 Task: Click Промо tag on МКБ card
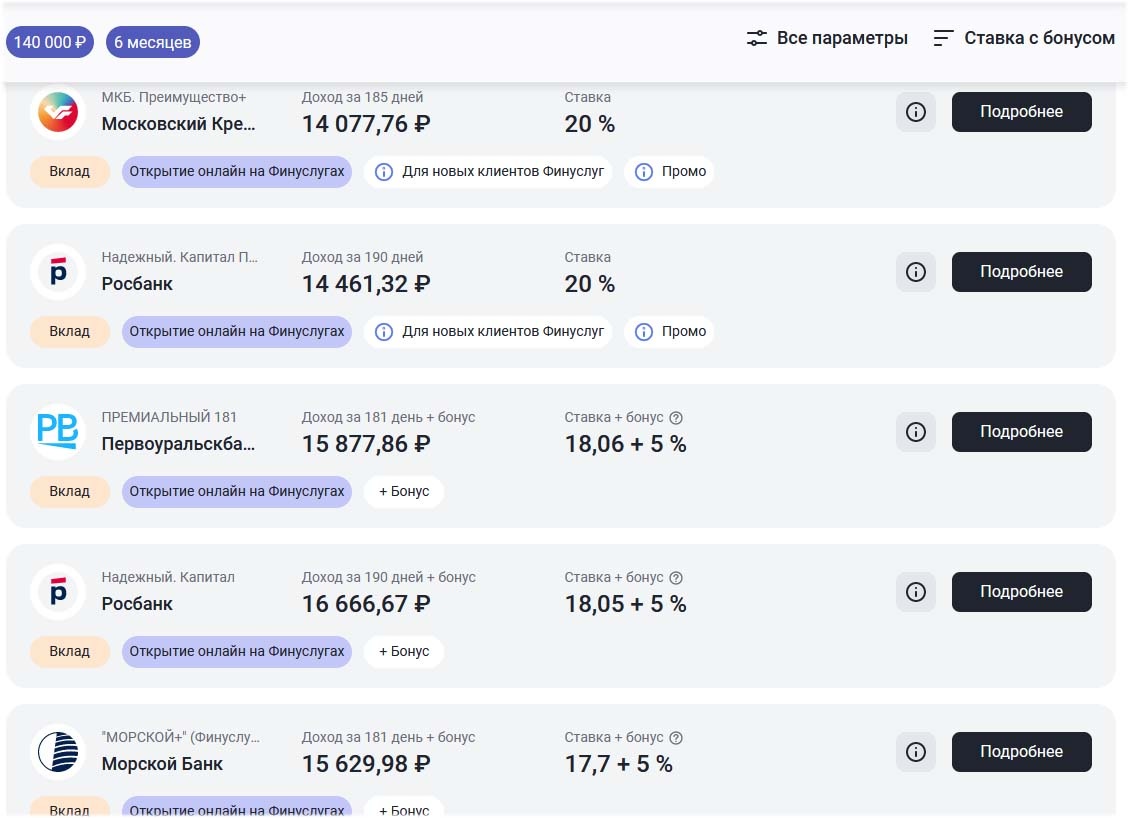coord(670,172)
